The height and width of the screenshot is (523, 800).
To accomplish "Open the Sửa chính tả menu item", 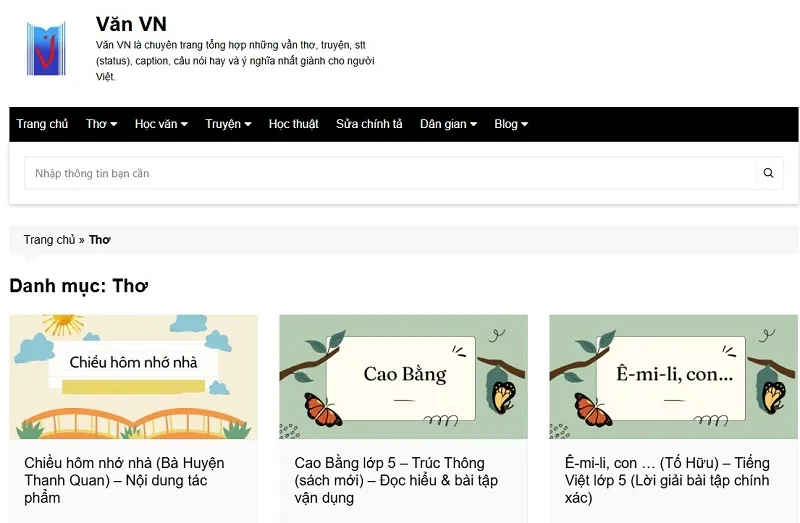I will (x=369, y=124).
